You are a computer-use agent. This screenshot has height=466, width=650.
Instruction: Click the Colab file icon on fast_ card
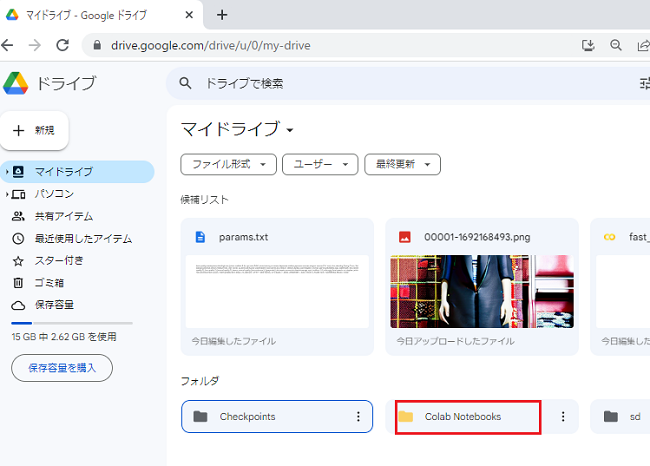[609, 237]
